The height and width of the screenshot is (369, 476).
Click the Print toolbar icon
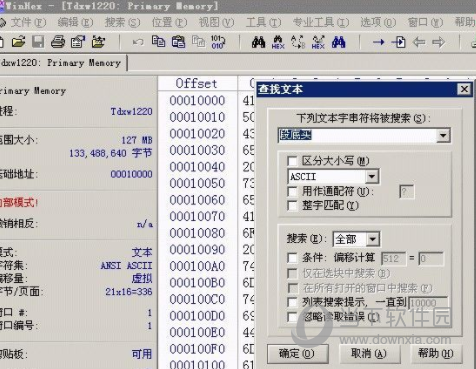point(58,42)
